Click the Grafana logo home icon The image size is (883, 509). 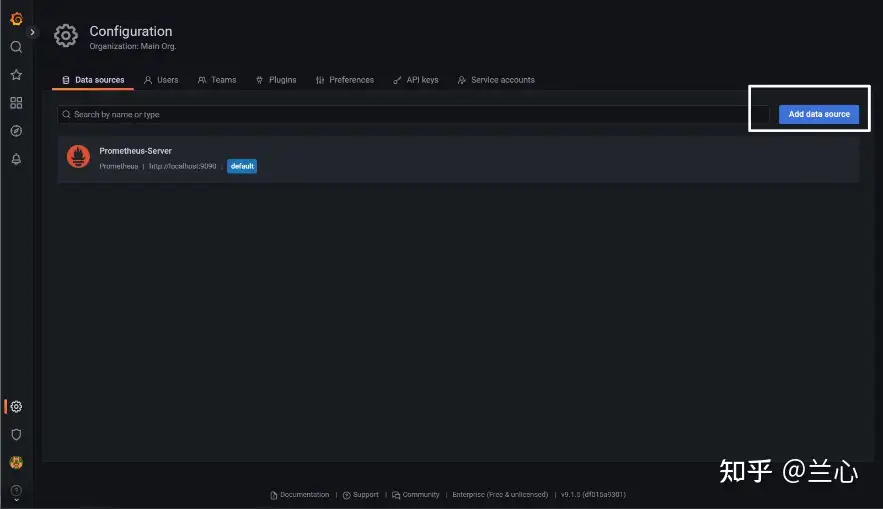tap(16, 19)
